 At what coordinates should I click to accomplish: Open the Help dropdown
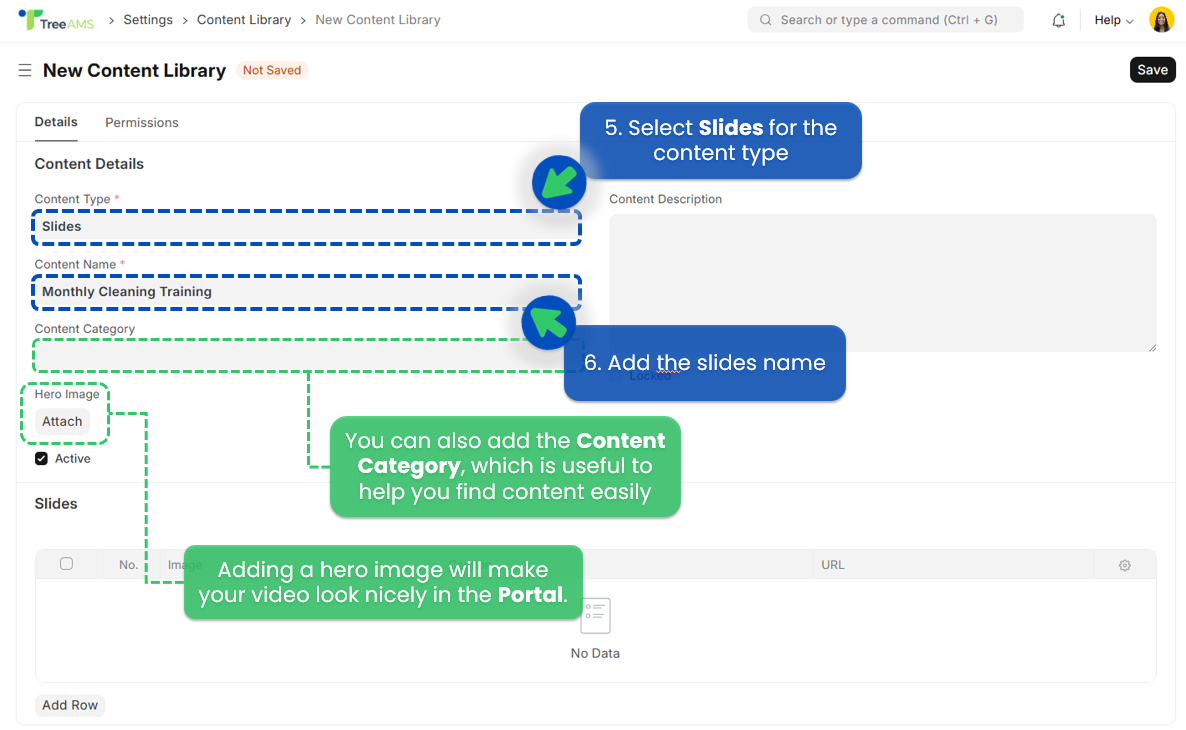coord(1113,20)
